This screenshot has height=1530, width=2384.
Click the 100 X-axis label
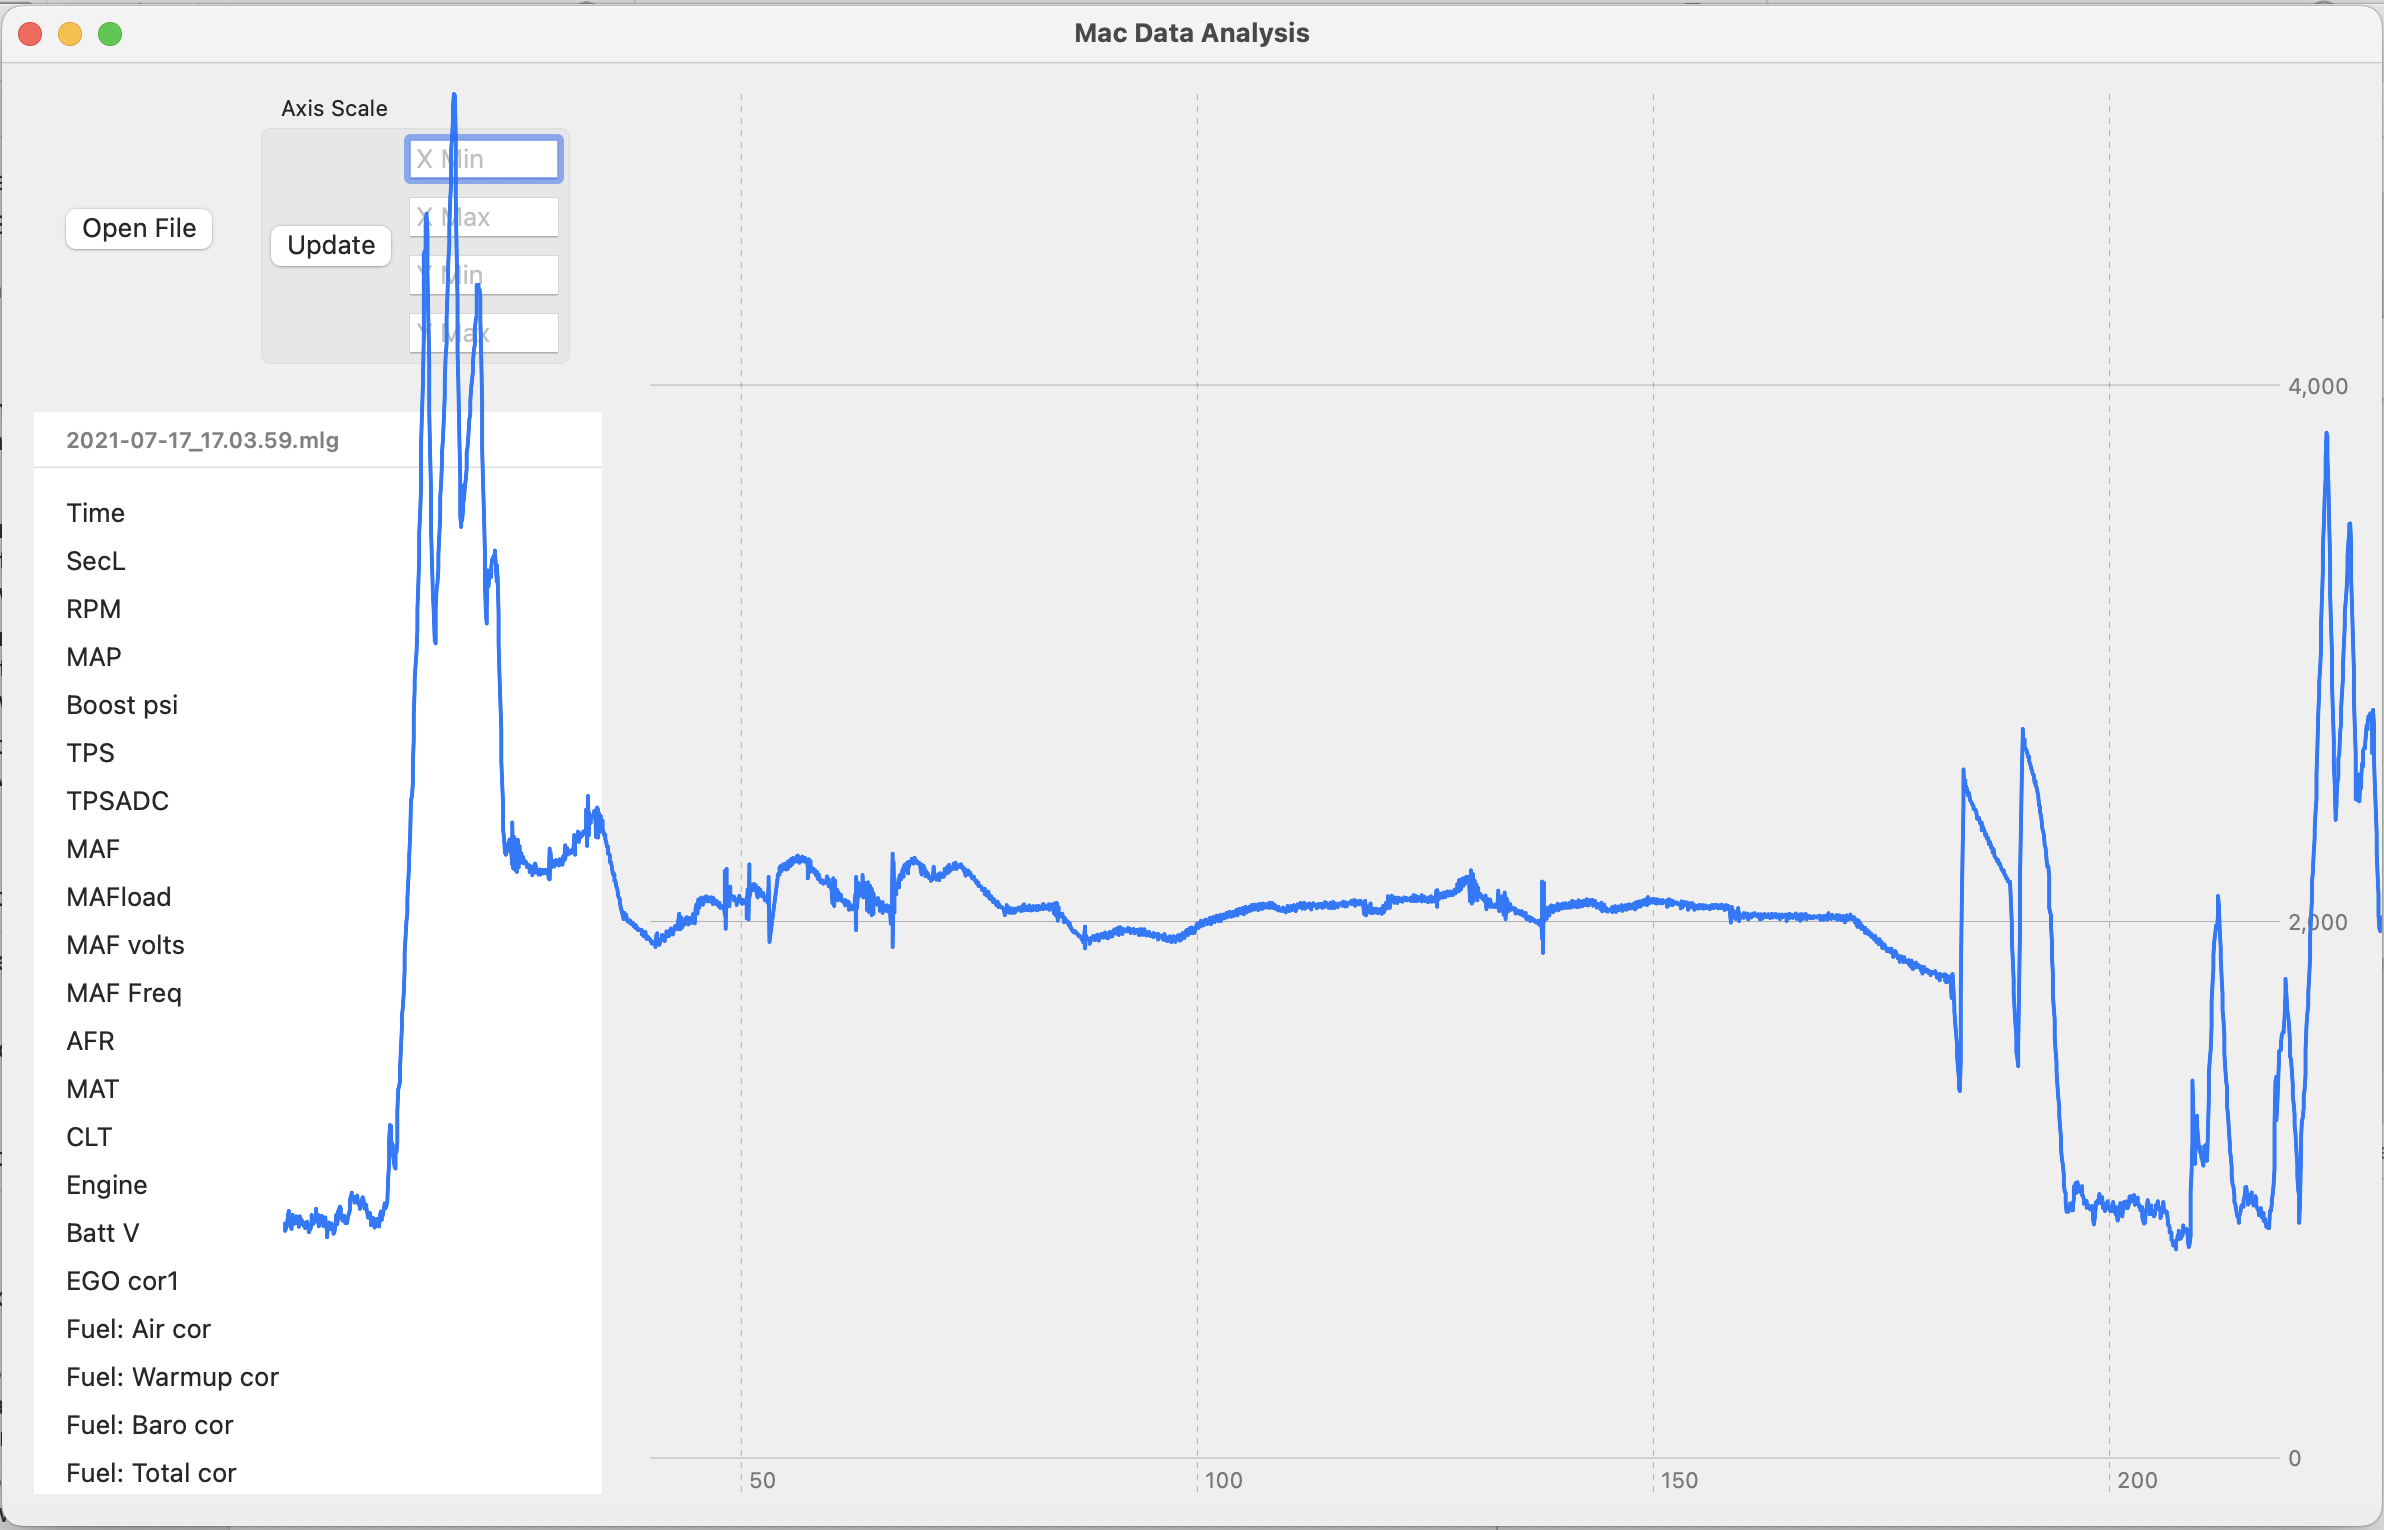click(x=1224, y=1480)
